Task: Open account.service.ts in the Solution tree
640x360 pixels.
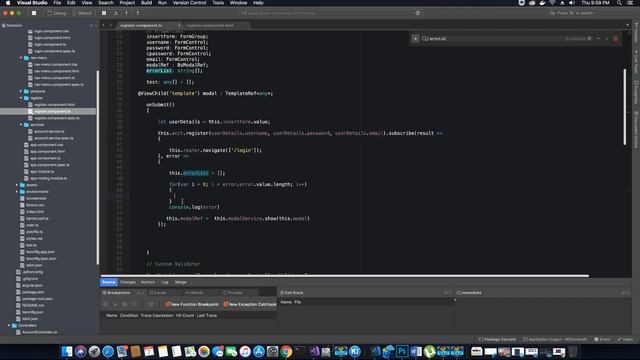Action: (x=49, y=131)
